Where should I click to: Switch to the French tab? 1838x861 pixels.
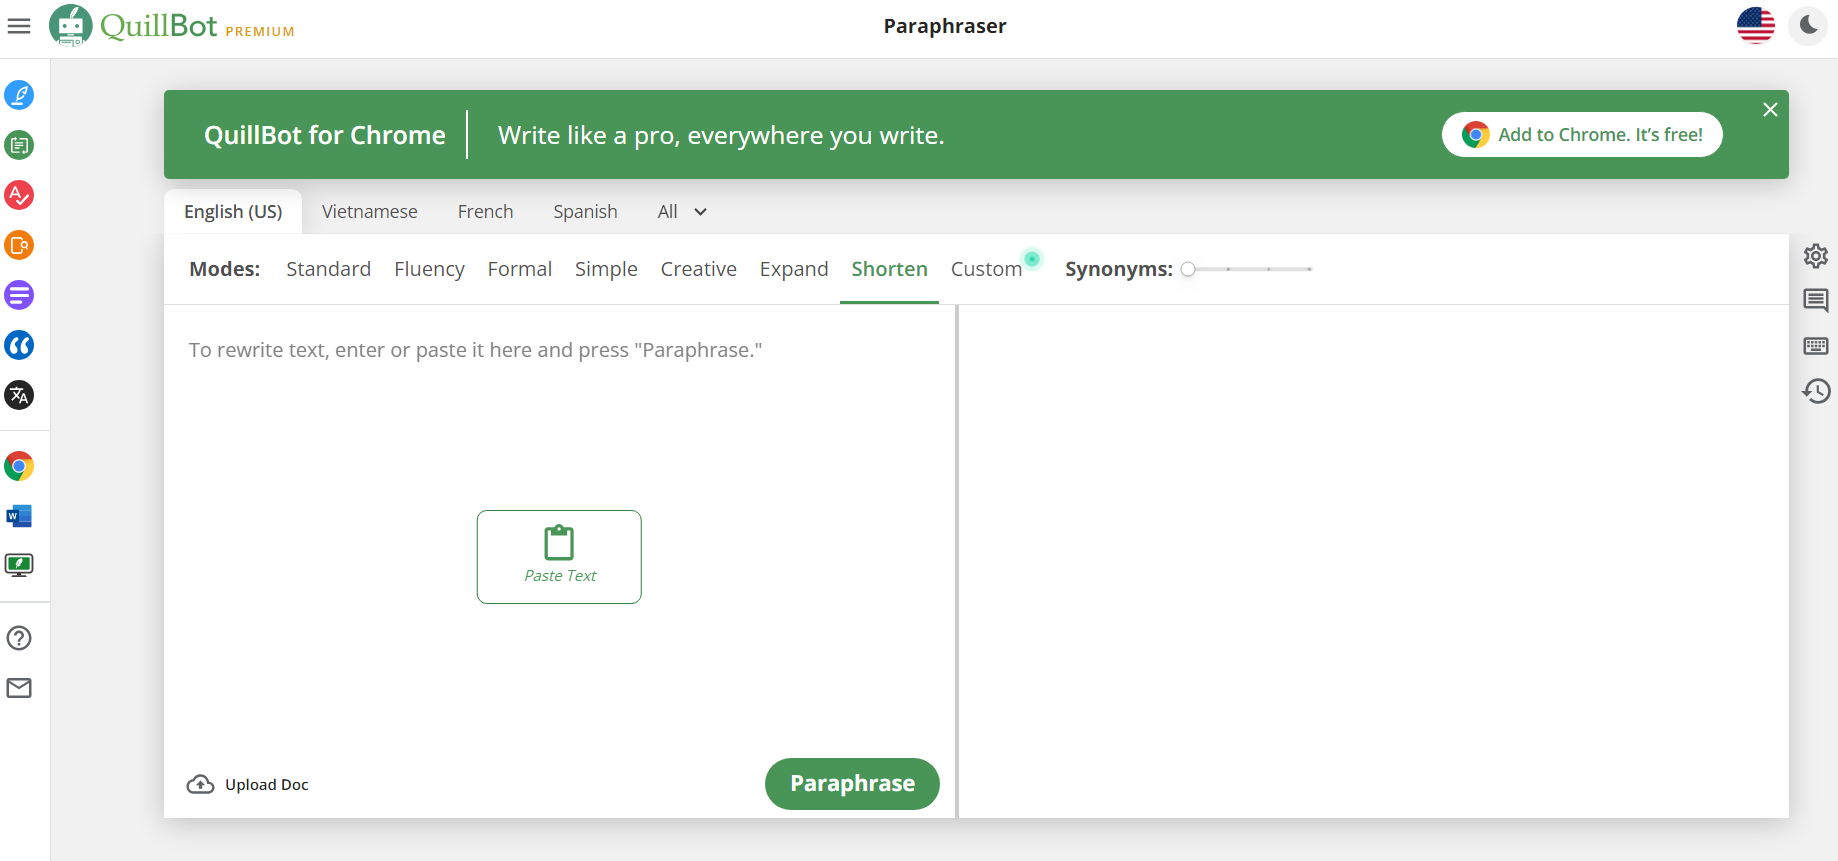coord(486,212)
